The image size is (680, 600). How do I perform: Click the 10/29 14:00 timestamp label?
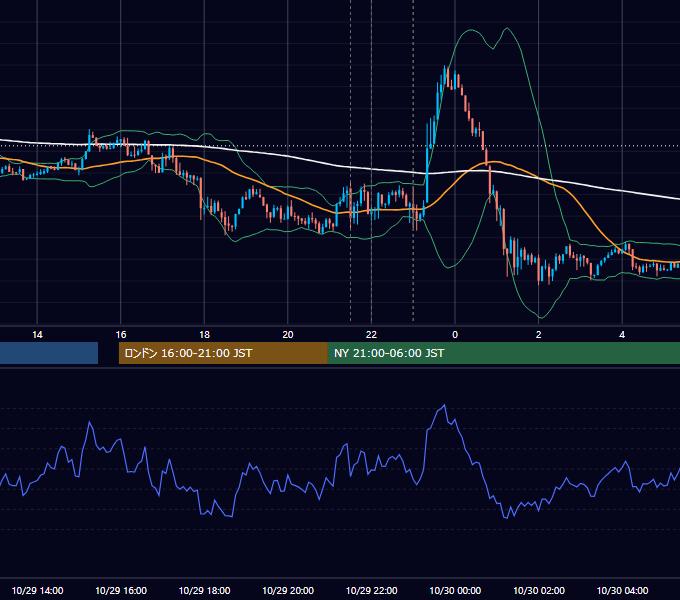(37, 590)
